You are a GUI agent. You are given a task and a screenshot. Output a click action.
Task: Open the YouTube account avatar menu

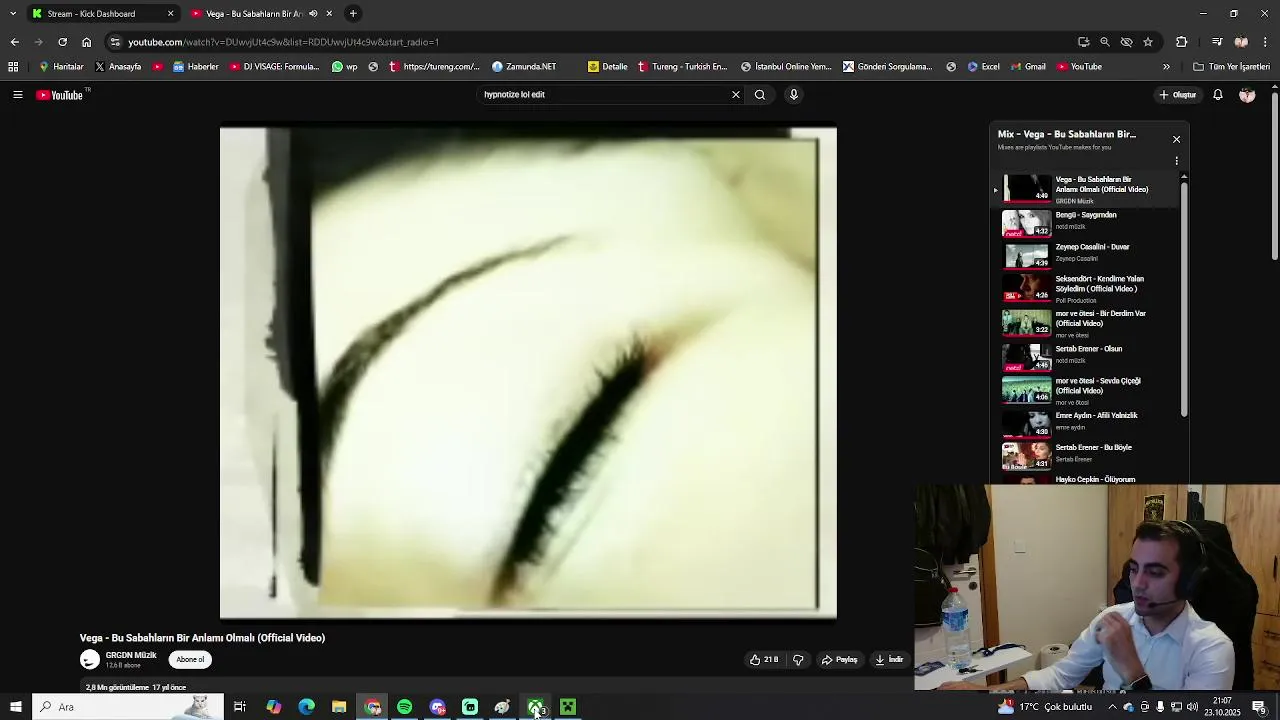(x=1247, y=95)
